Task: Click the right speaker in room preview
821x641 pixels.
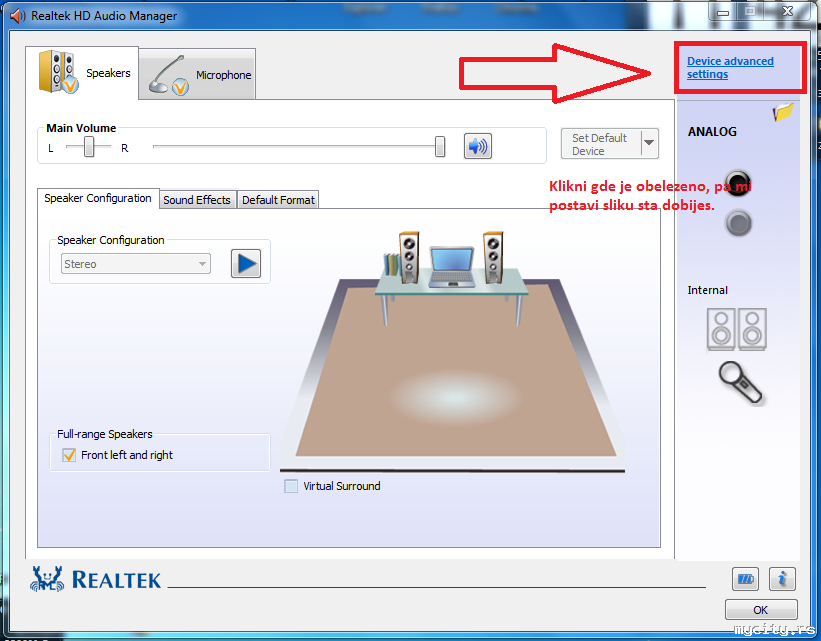Action: (x=493, y=257)
